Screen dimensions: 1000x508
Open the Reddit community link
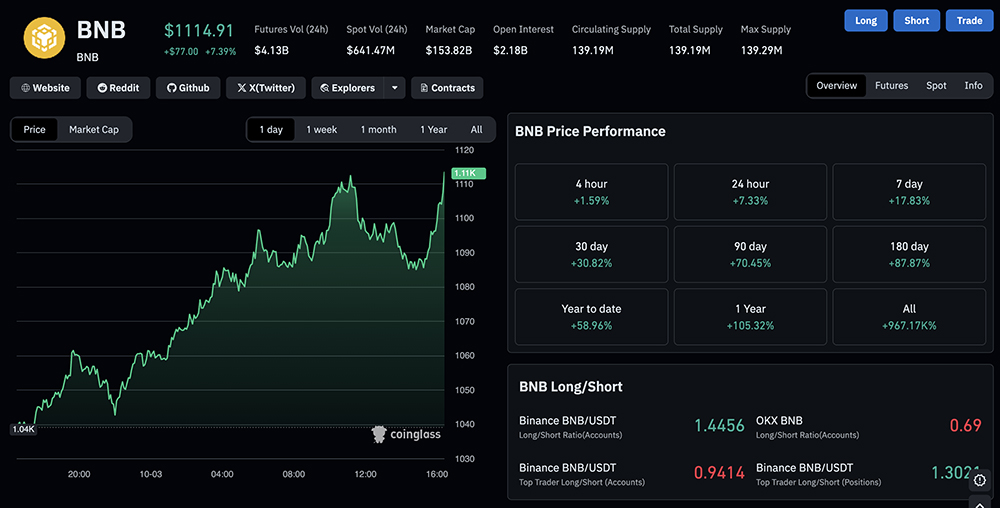click(x=118, y=88)
